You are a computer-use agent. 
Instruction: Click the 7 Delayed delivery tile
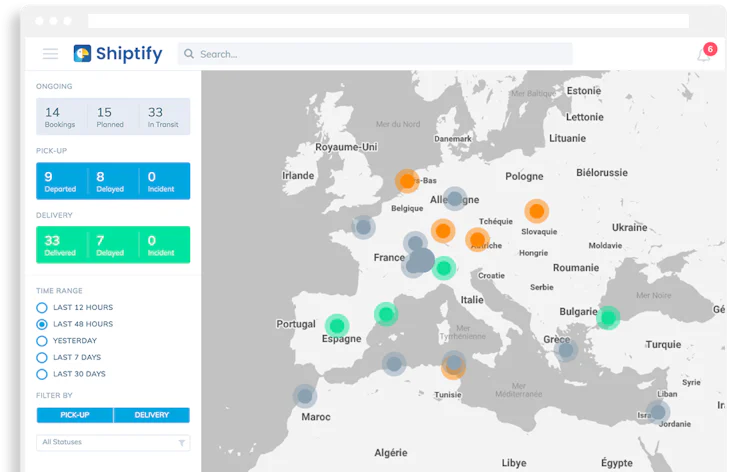pyautogui.click(x=112, y=245)
